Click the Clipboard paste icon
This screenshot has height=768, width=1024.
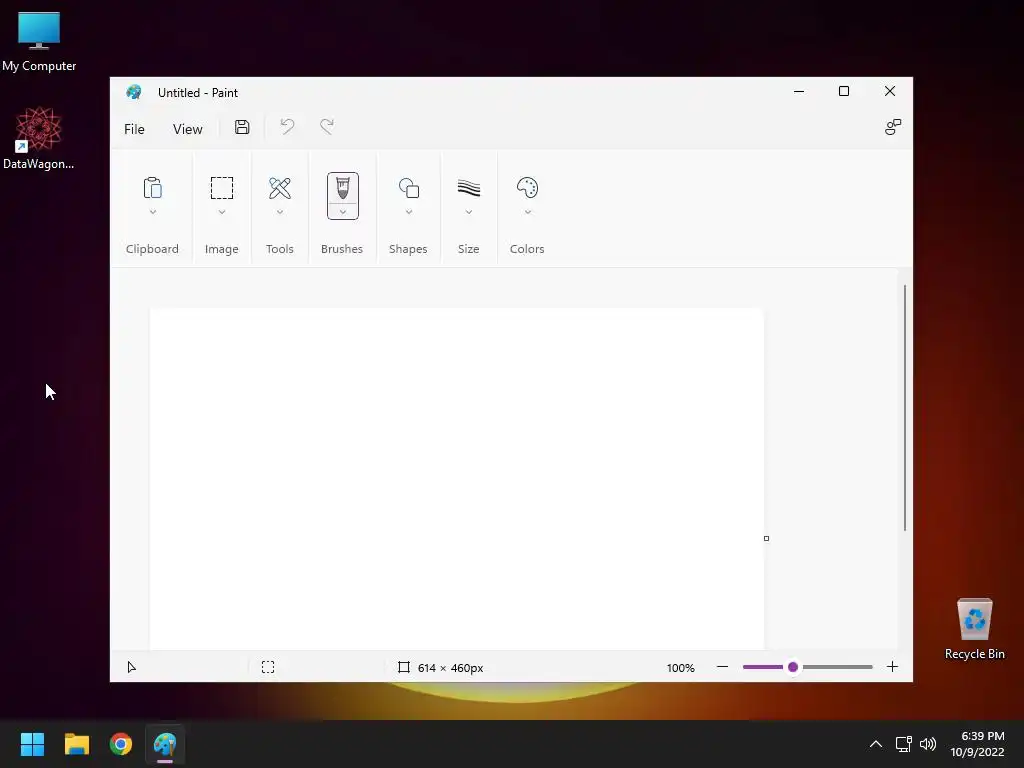point(152,188)
